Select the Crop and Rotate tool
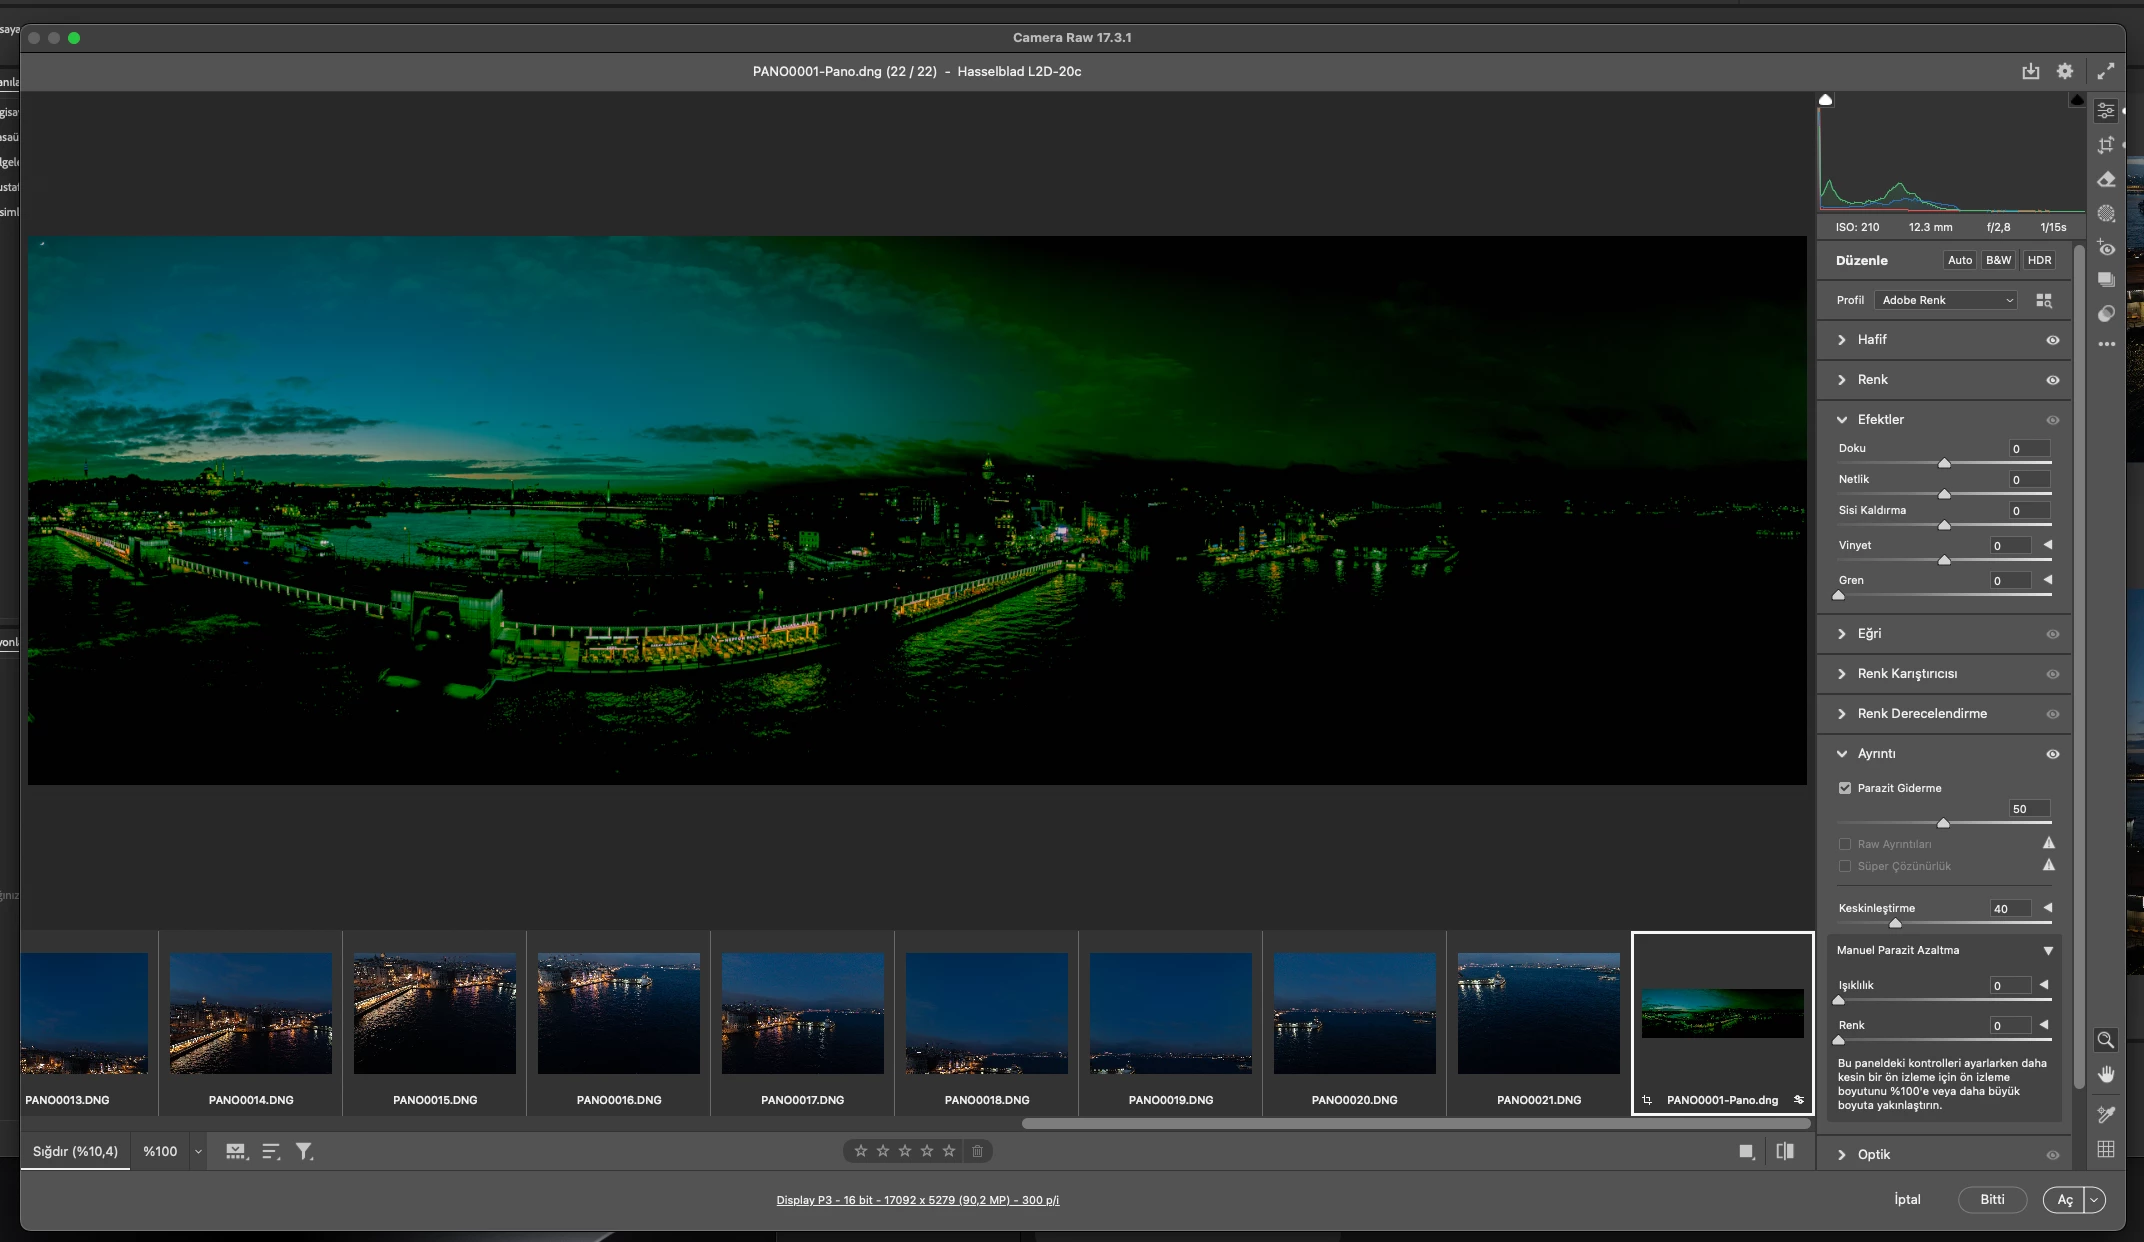The image size is (2144, 1242). (x=2106, y=145)
